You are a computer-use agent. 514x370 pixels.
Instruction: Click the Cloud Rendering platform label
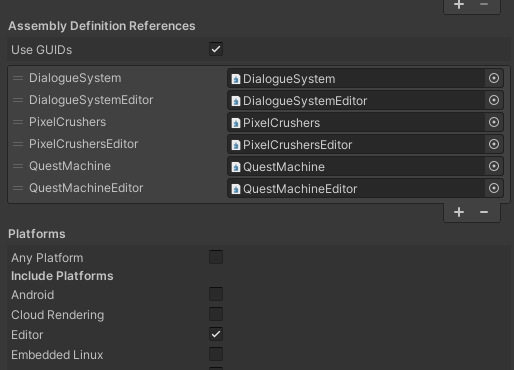(57, 315)
